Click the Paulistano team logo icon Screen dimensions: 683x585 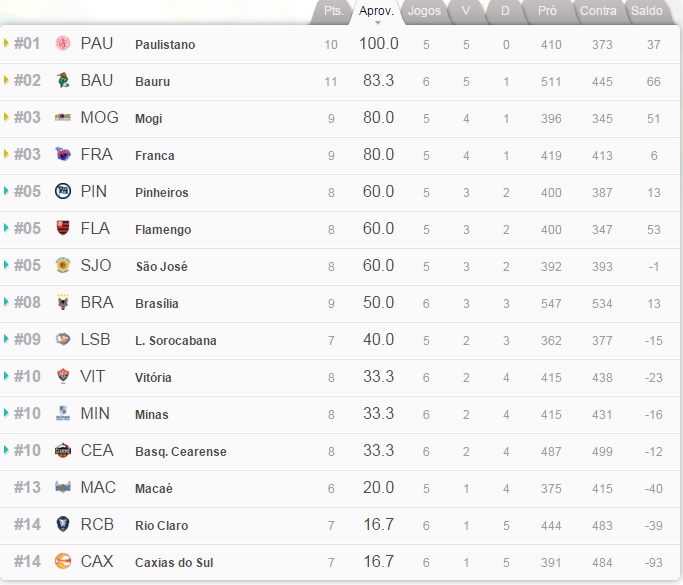click(63, 44)
